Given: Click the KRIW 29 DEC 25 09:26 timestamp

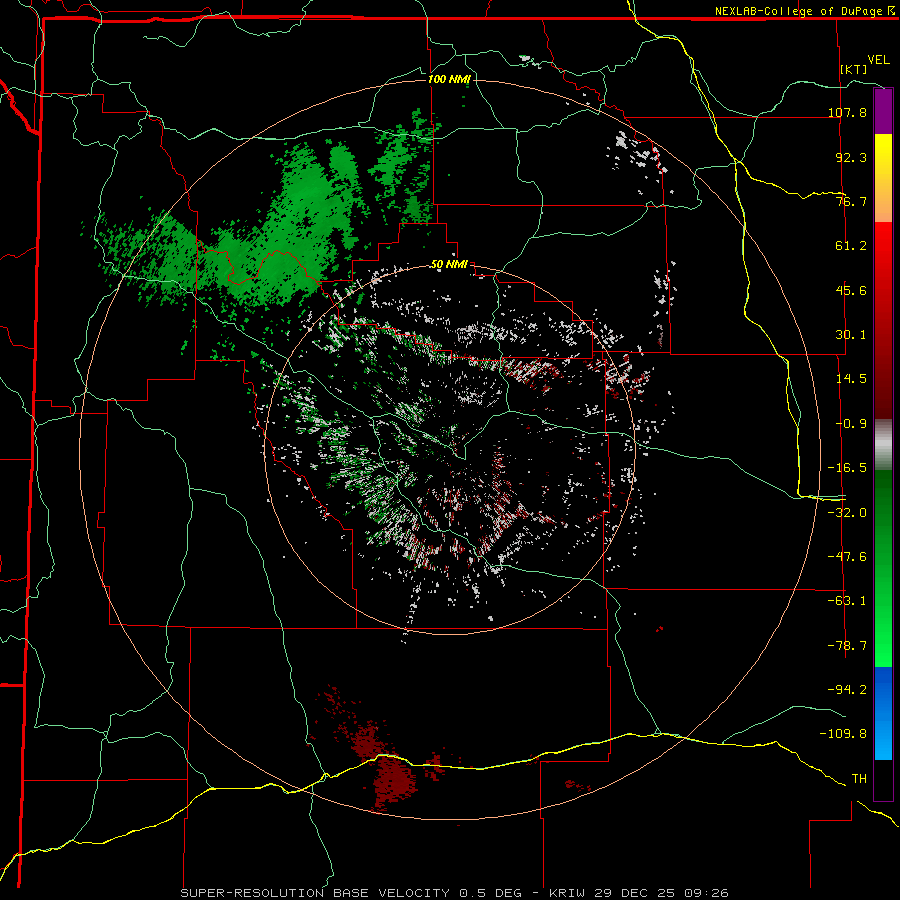Looking at the screenshot, I should pos(639,893).
